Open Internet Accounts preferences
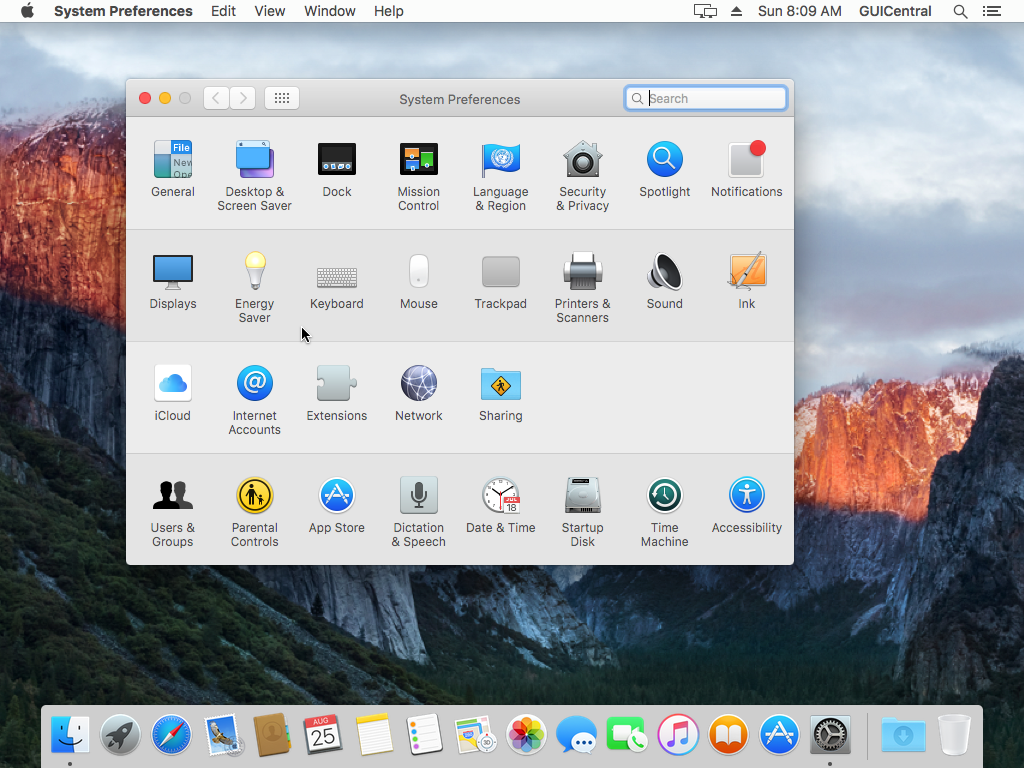 point(255,400)
